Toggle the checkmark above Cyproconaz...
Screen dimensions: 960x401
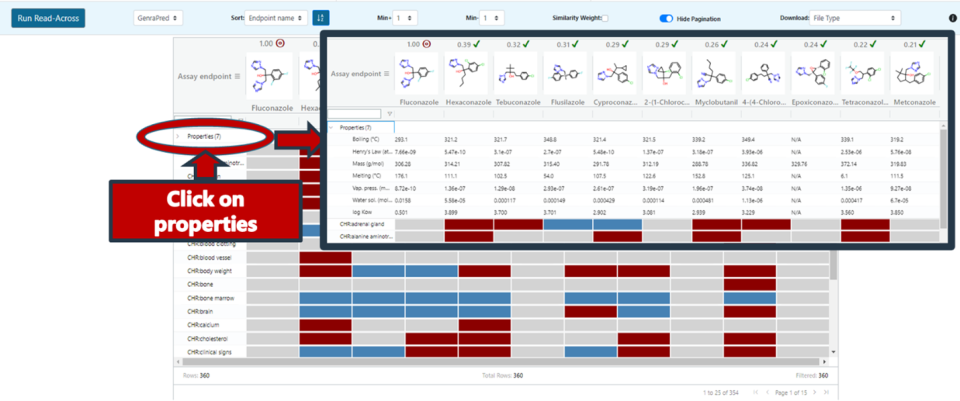click(624, 44)
